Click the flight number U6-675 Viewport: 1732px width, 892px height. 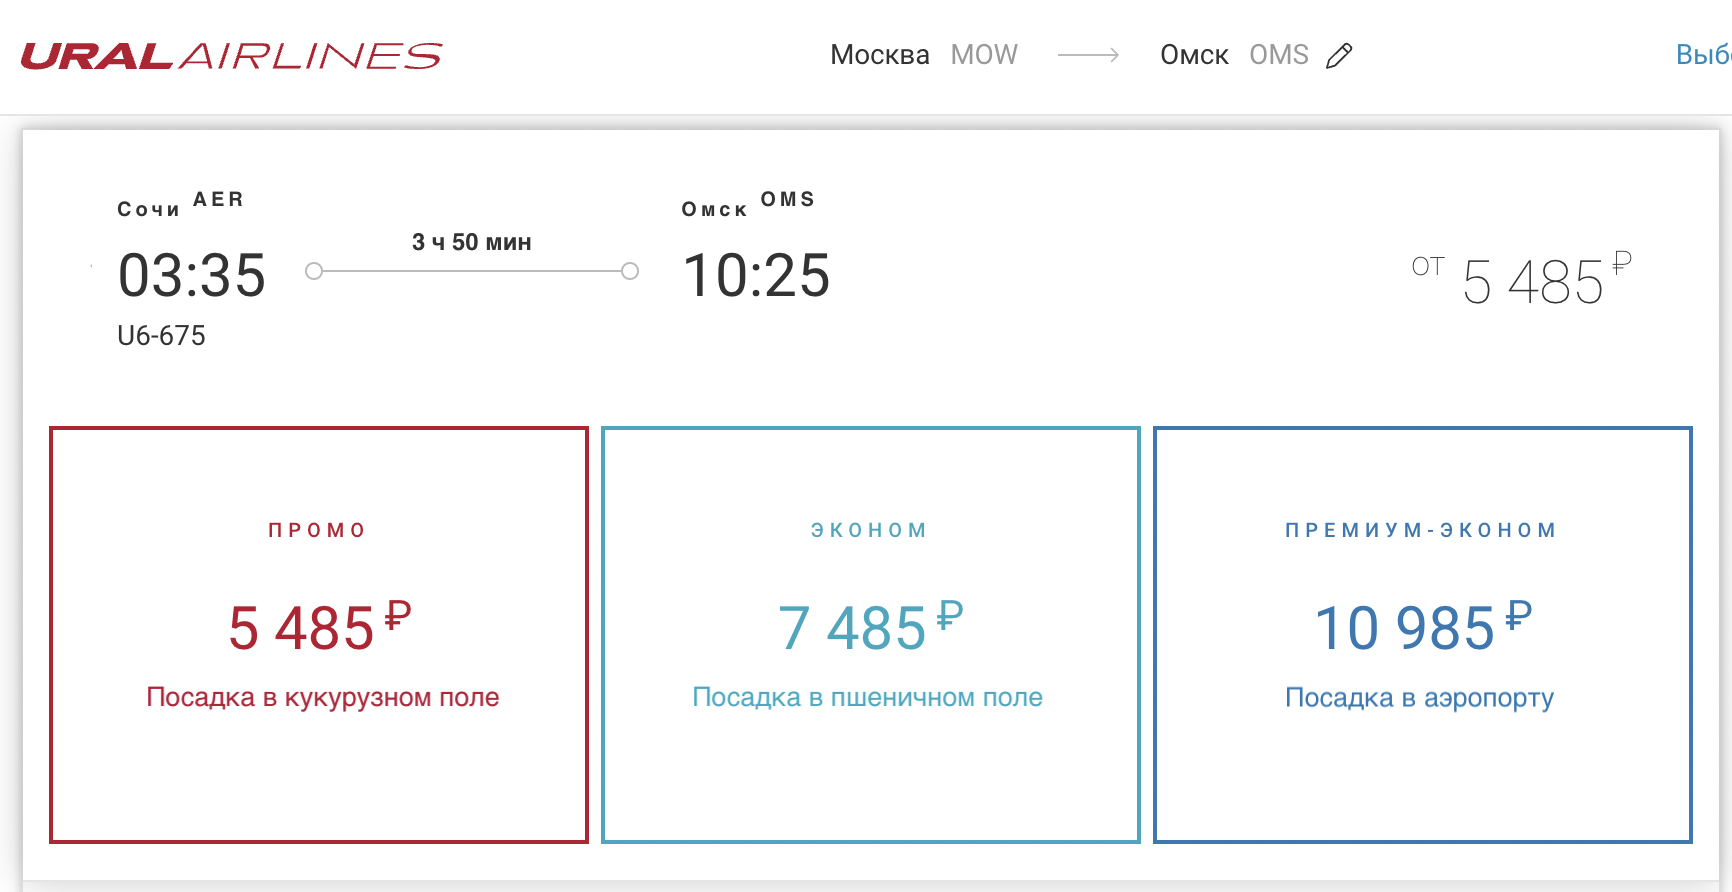(161, 336)
